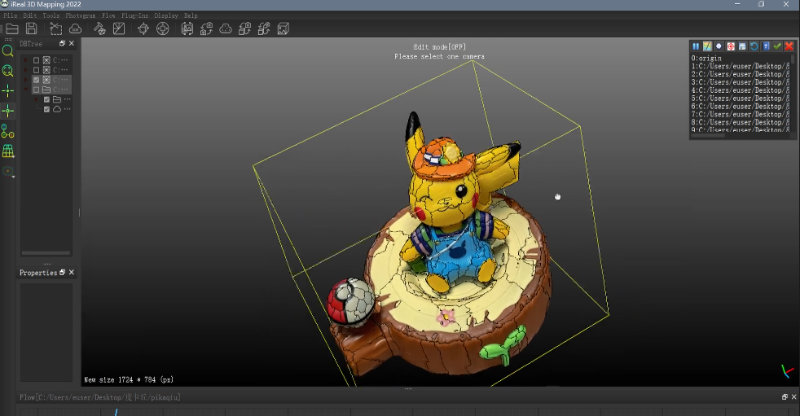The height and width of the screenshot is (416, 800).
Task: Close the Properties panel
Action: 71,273
